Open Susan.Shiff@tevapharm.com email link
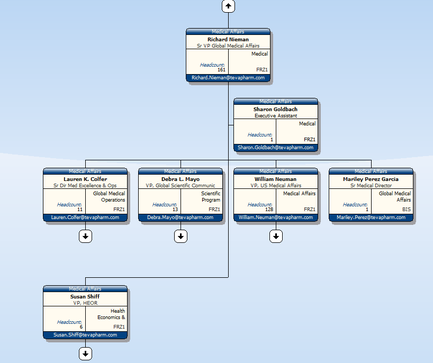433x363 pixels. pos(85,335)
